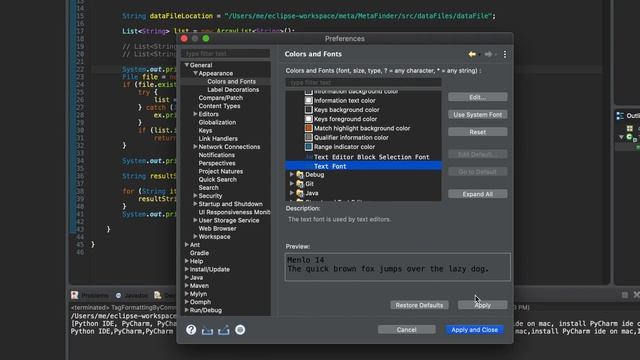Viewport: 640px width, 360px height.
Task: Collapse the General preferences node
Action: click(x=187, y=65)
